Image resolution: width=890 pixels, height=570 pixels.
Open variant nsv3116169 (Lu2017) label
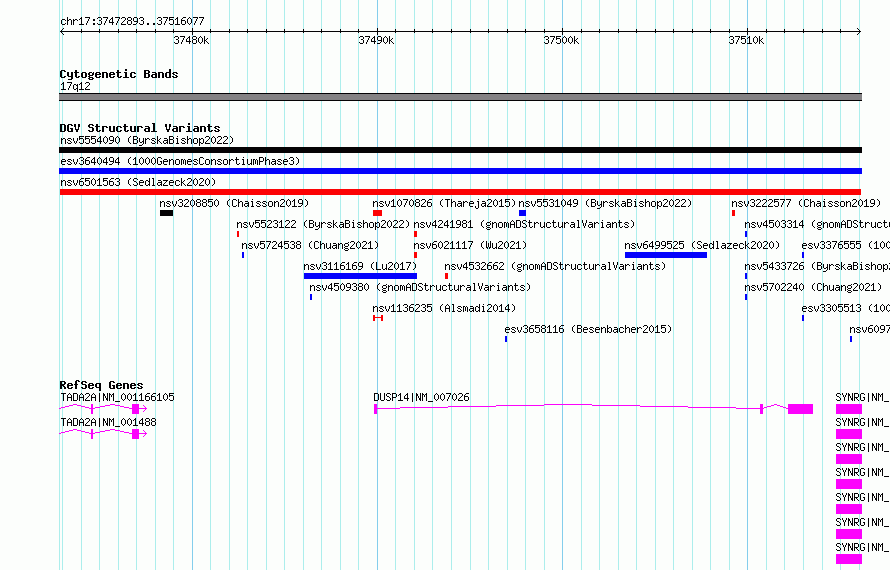point(360,266)
